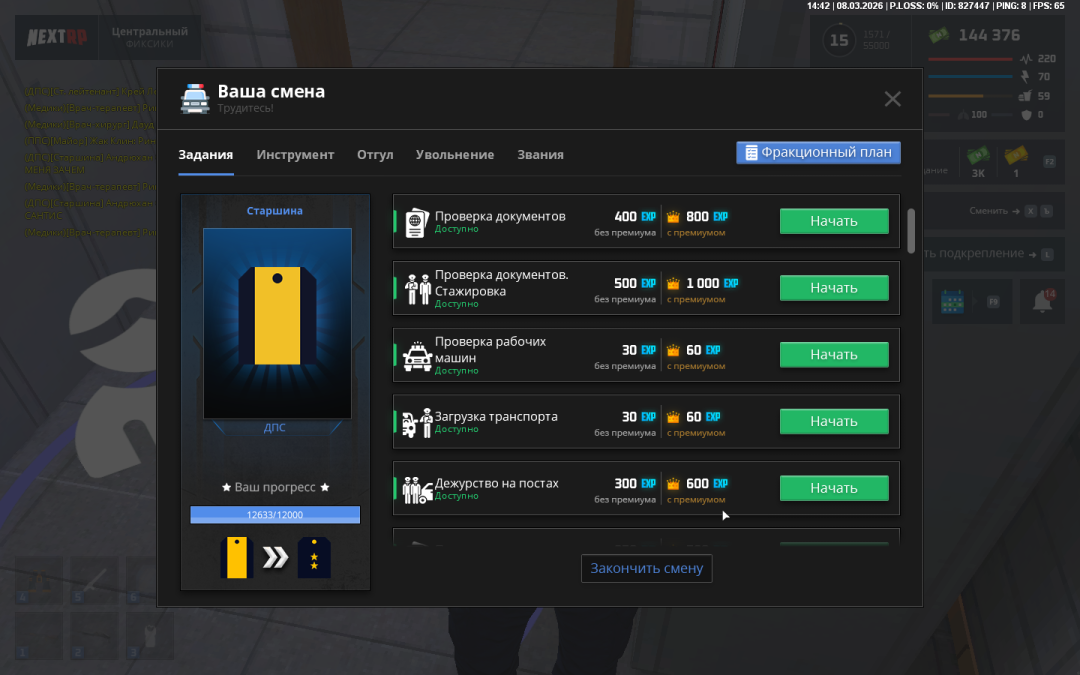This screenshot has width=1080, height=675.
Task: Click the Старшина rank card image
Action: click(x=277, y=323)
